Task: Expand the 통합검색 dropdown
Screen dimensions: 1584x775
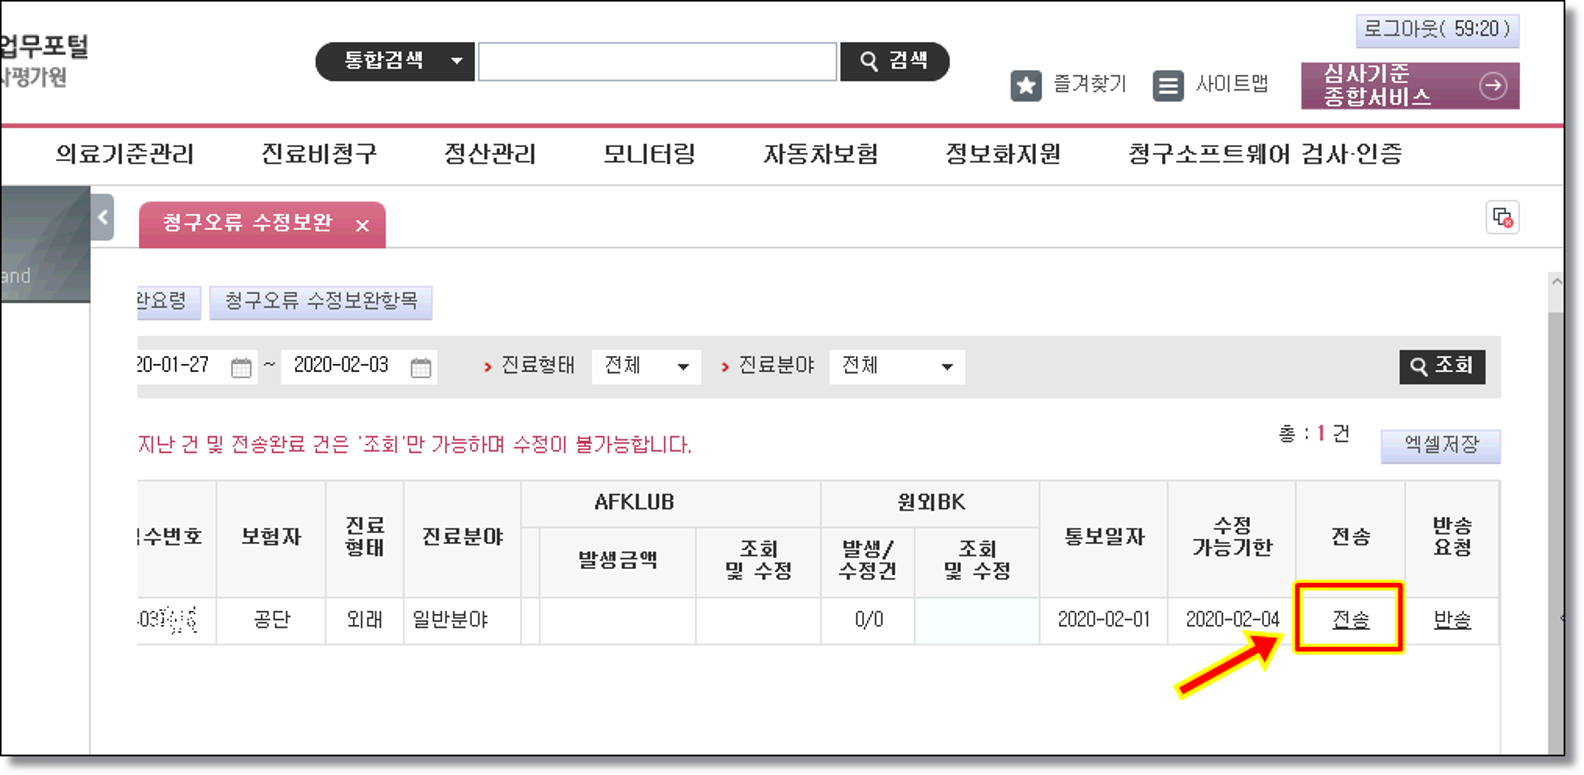Action: [x=456, y=61]
